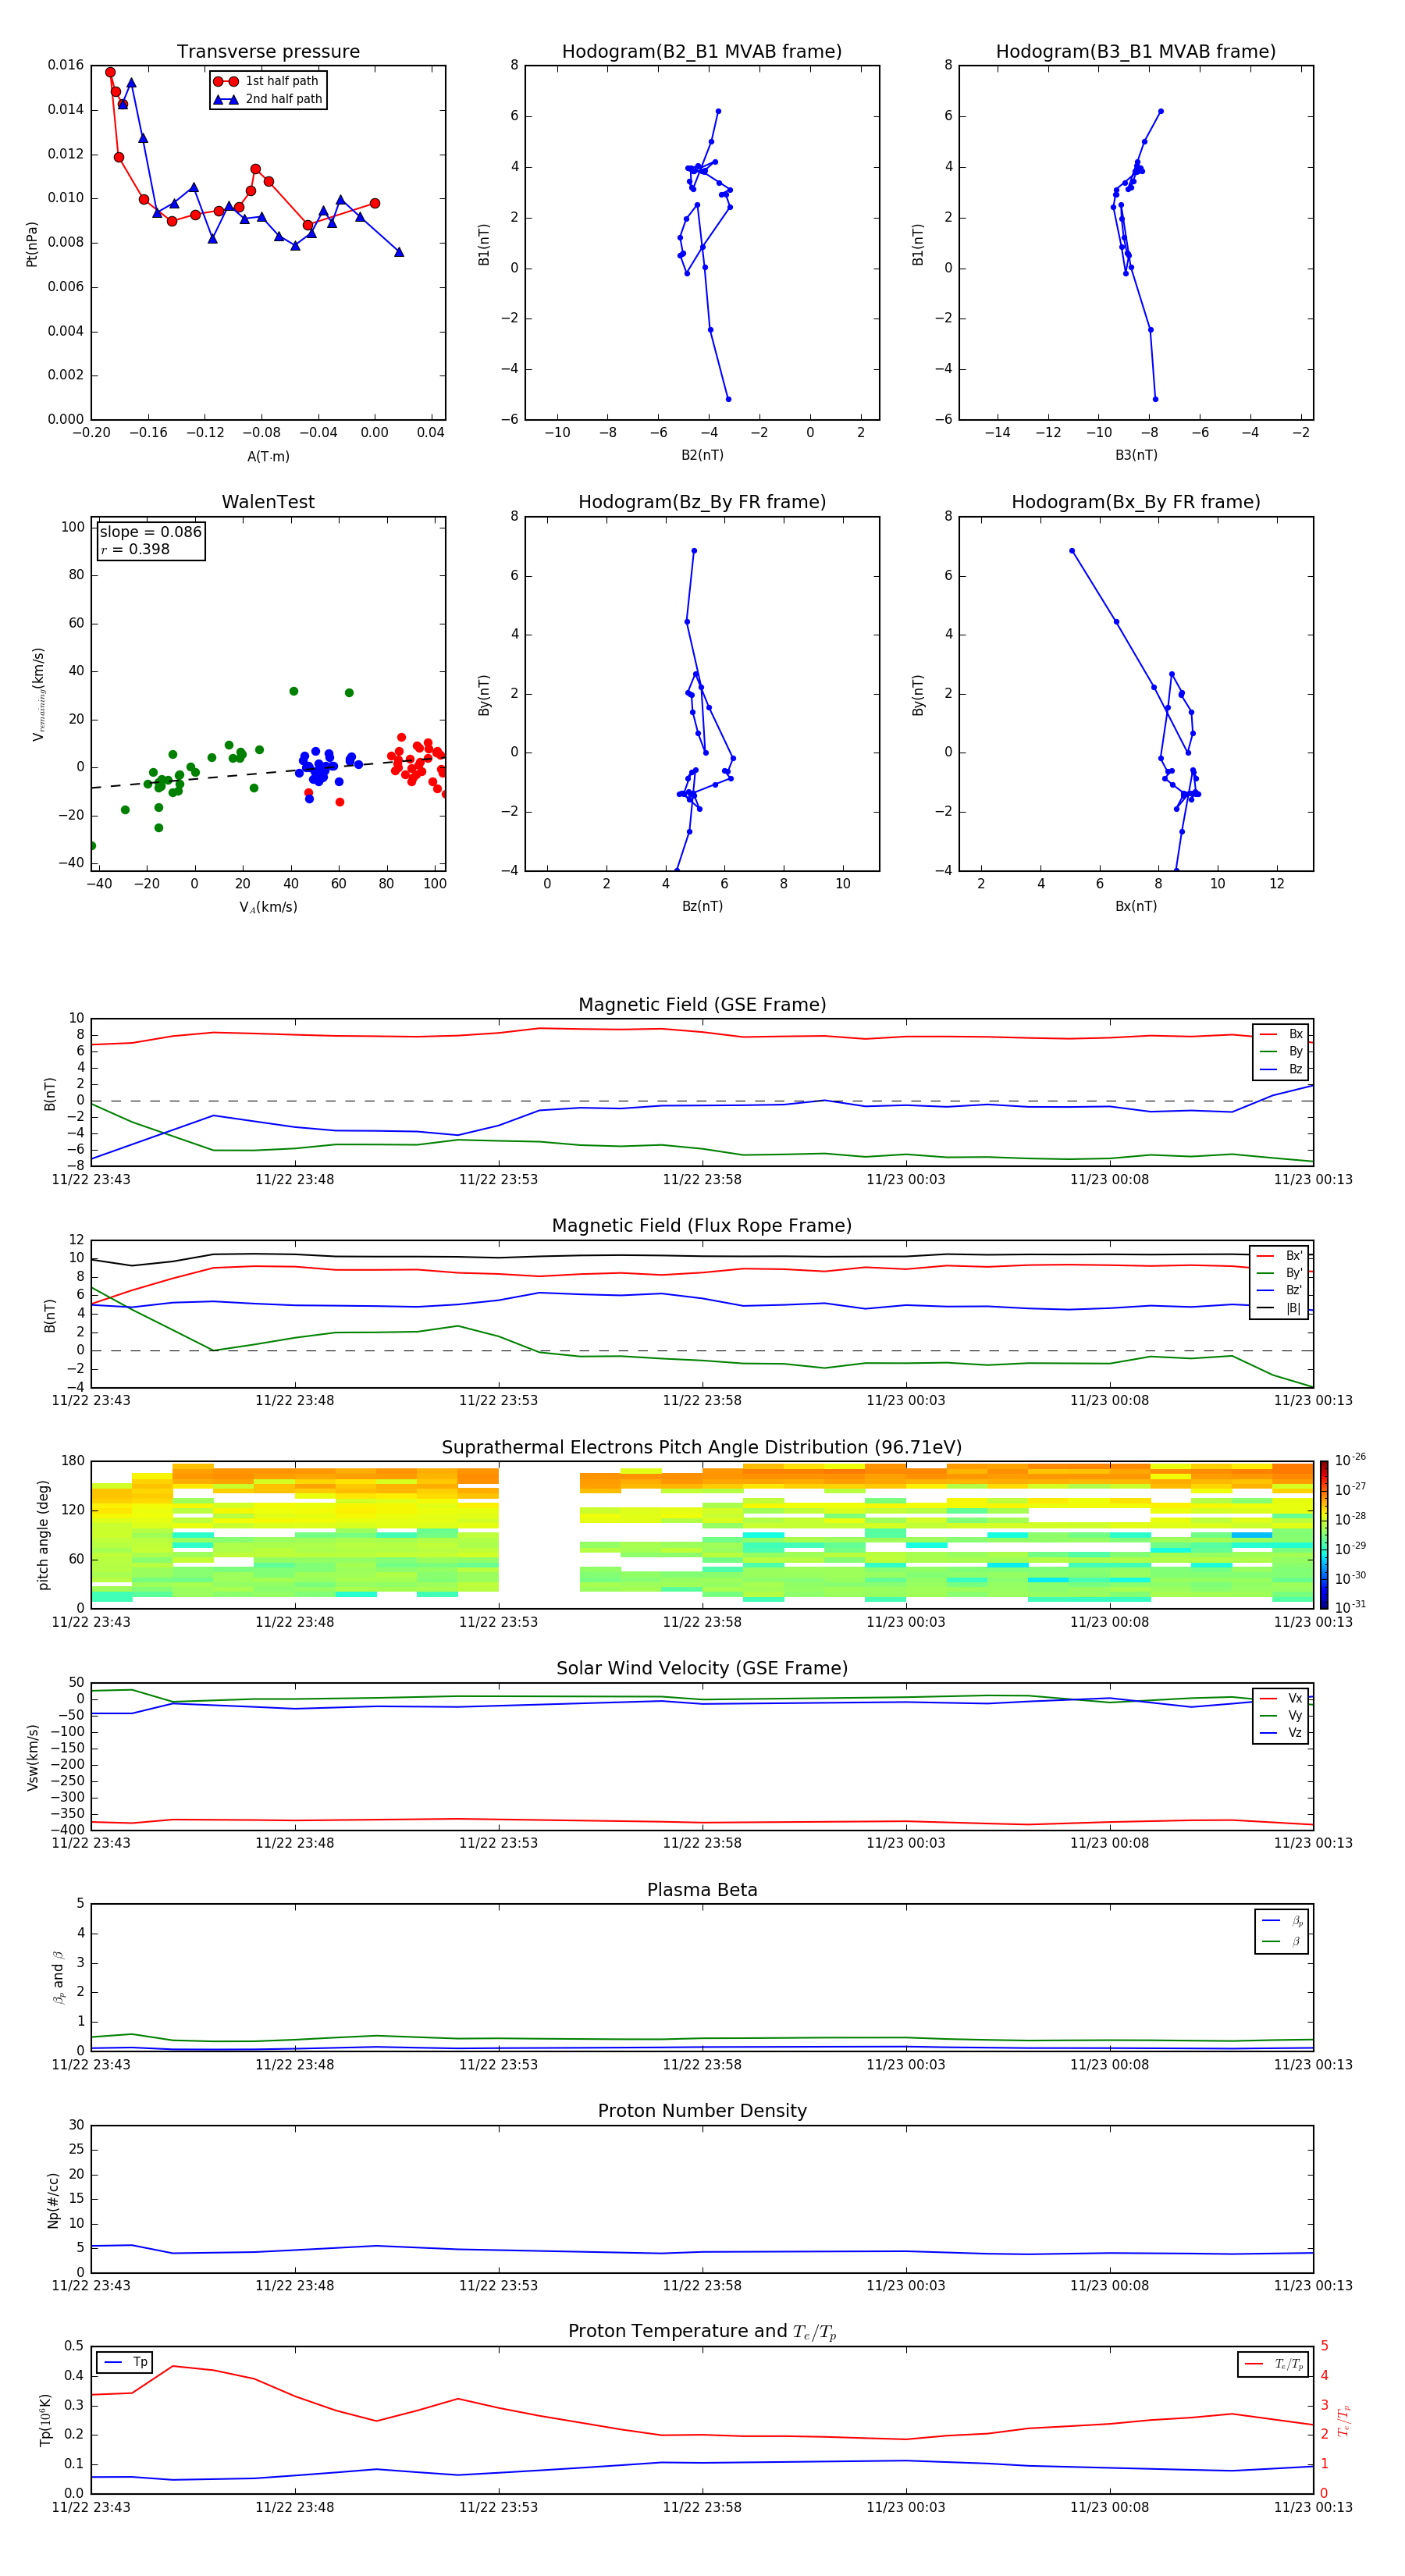Click the 'Bx(nT)' axis label
This screenshot has height=2576, width=1405.
tap(1136, 906)
